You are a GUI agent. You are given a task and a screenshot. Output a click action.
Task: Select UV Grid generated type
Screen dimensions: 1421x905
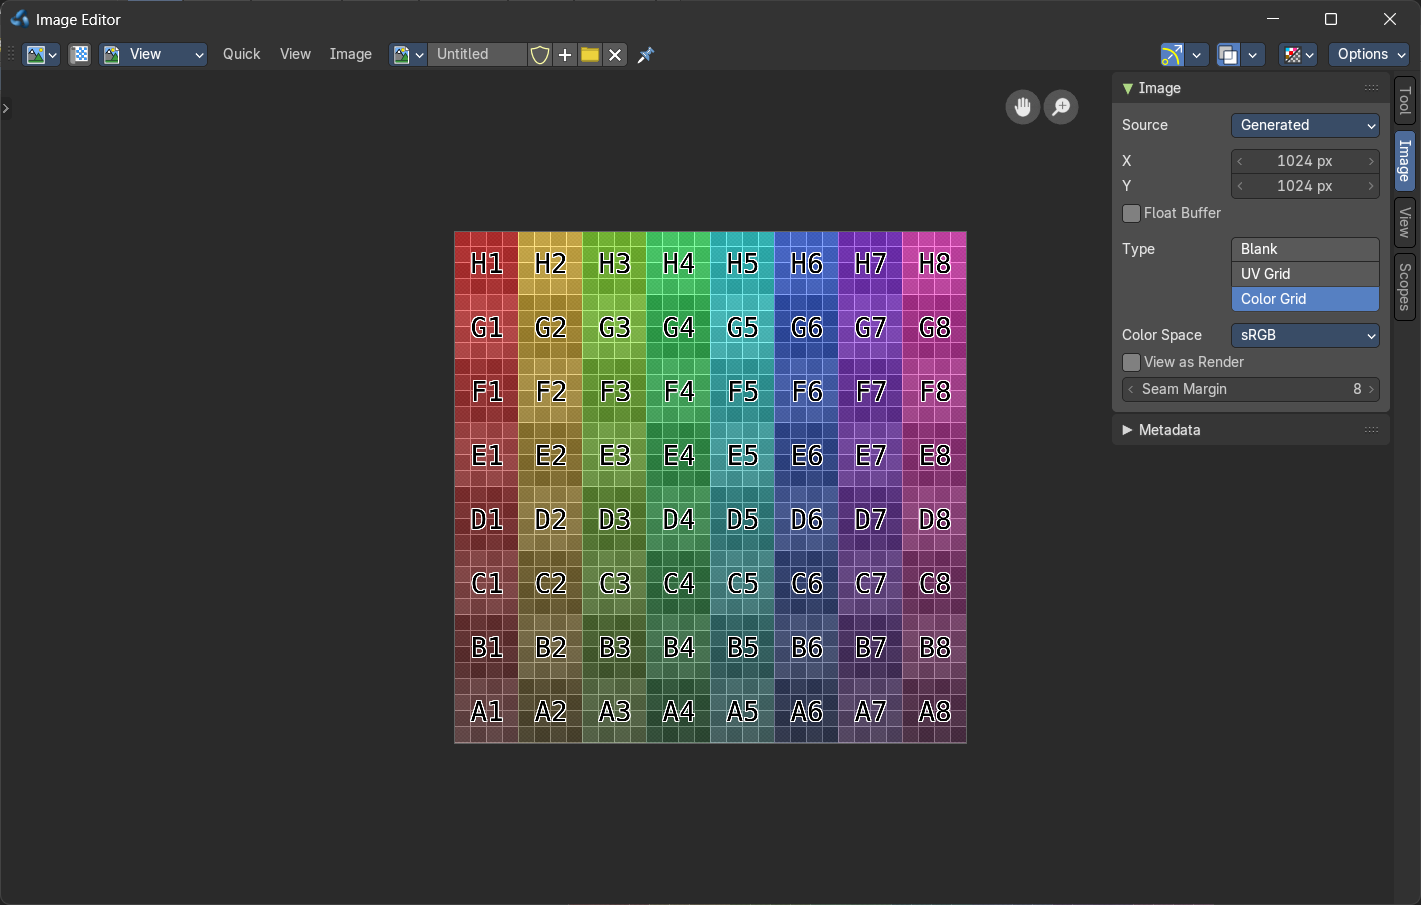(x=1305, y=274)
